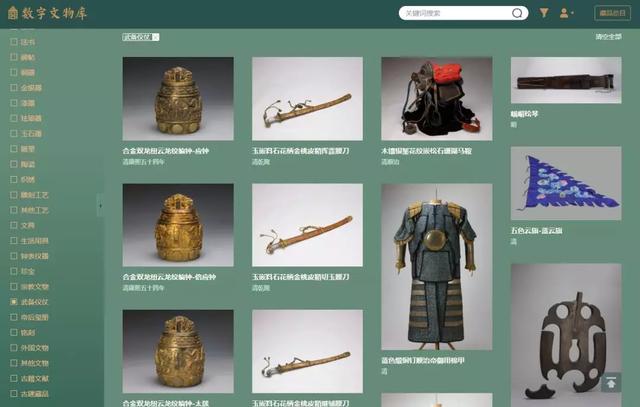Check the 雕刻工艺 category checkbox

click(x=14, y=195)
